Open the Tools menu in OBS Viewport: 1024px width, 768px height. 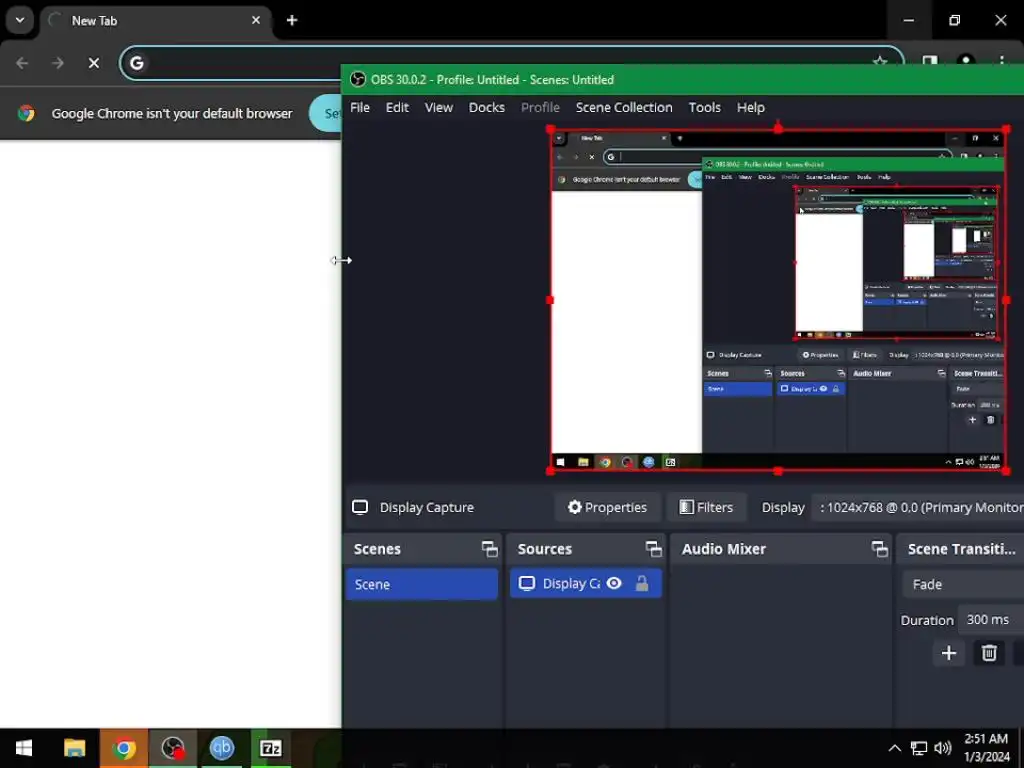[705, 108]
